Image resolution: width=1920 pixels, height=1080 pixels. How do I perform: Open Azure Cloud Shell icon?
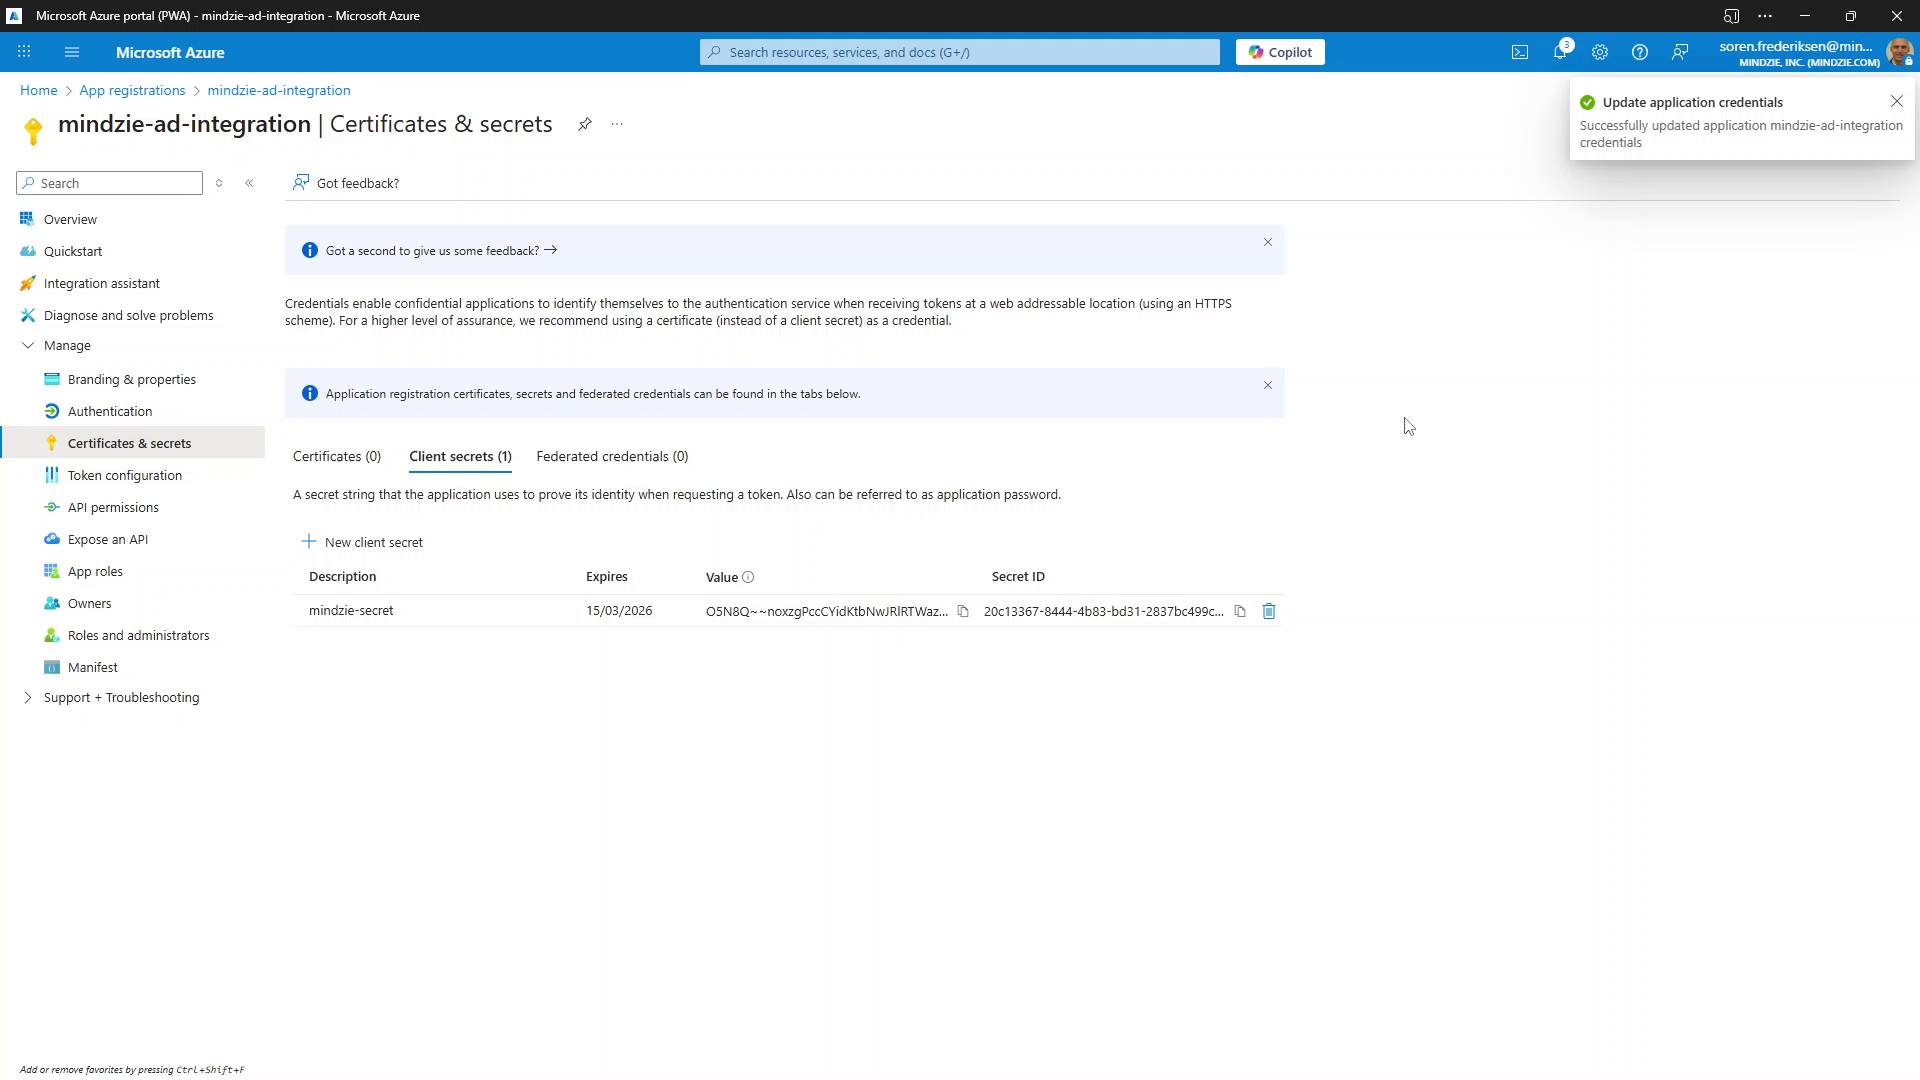click(x=1520, y=52)
